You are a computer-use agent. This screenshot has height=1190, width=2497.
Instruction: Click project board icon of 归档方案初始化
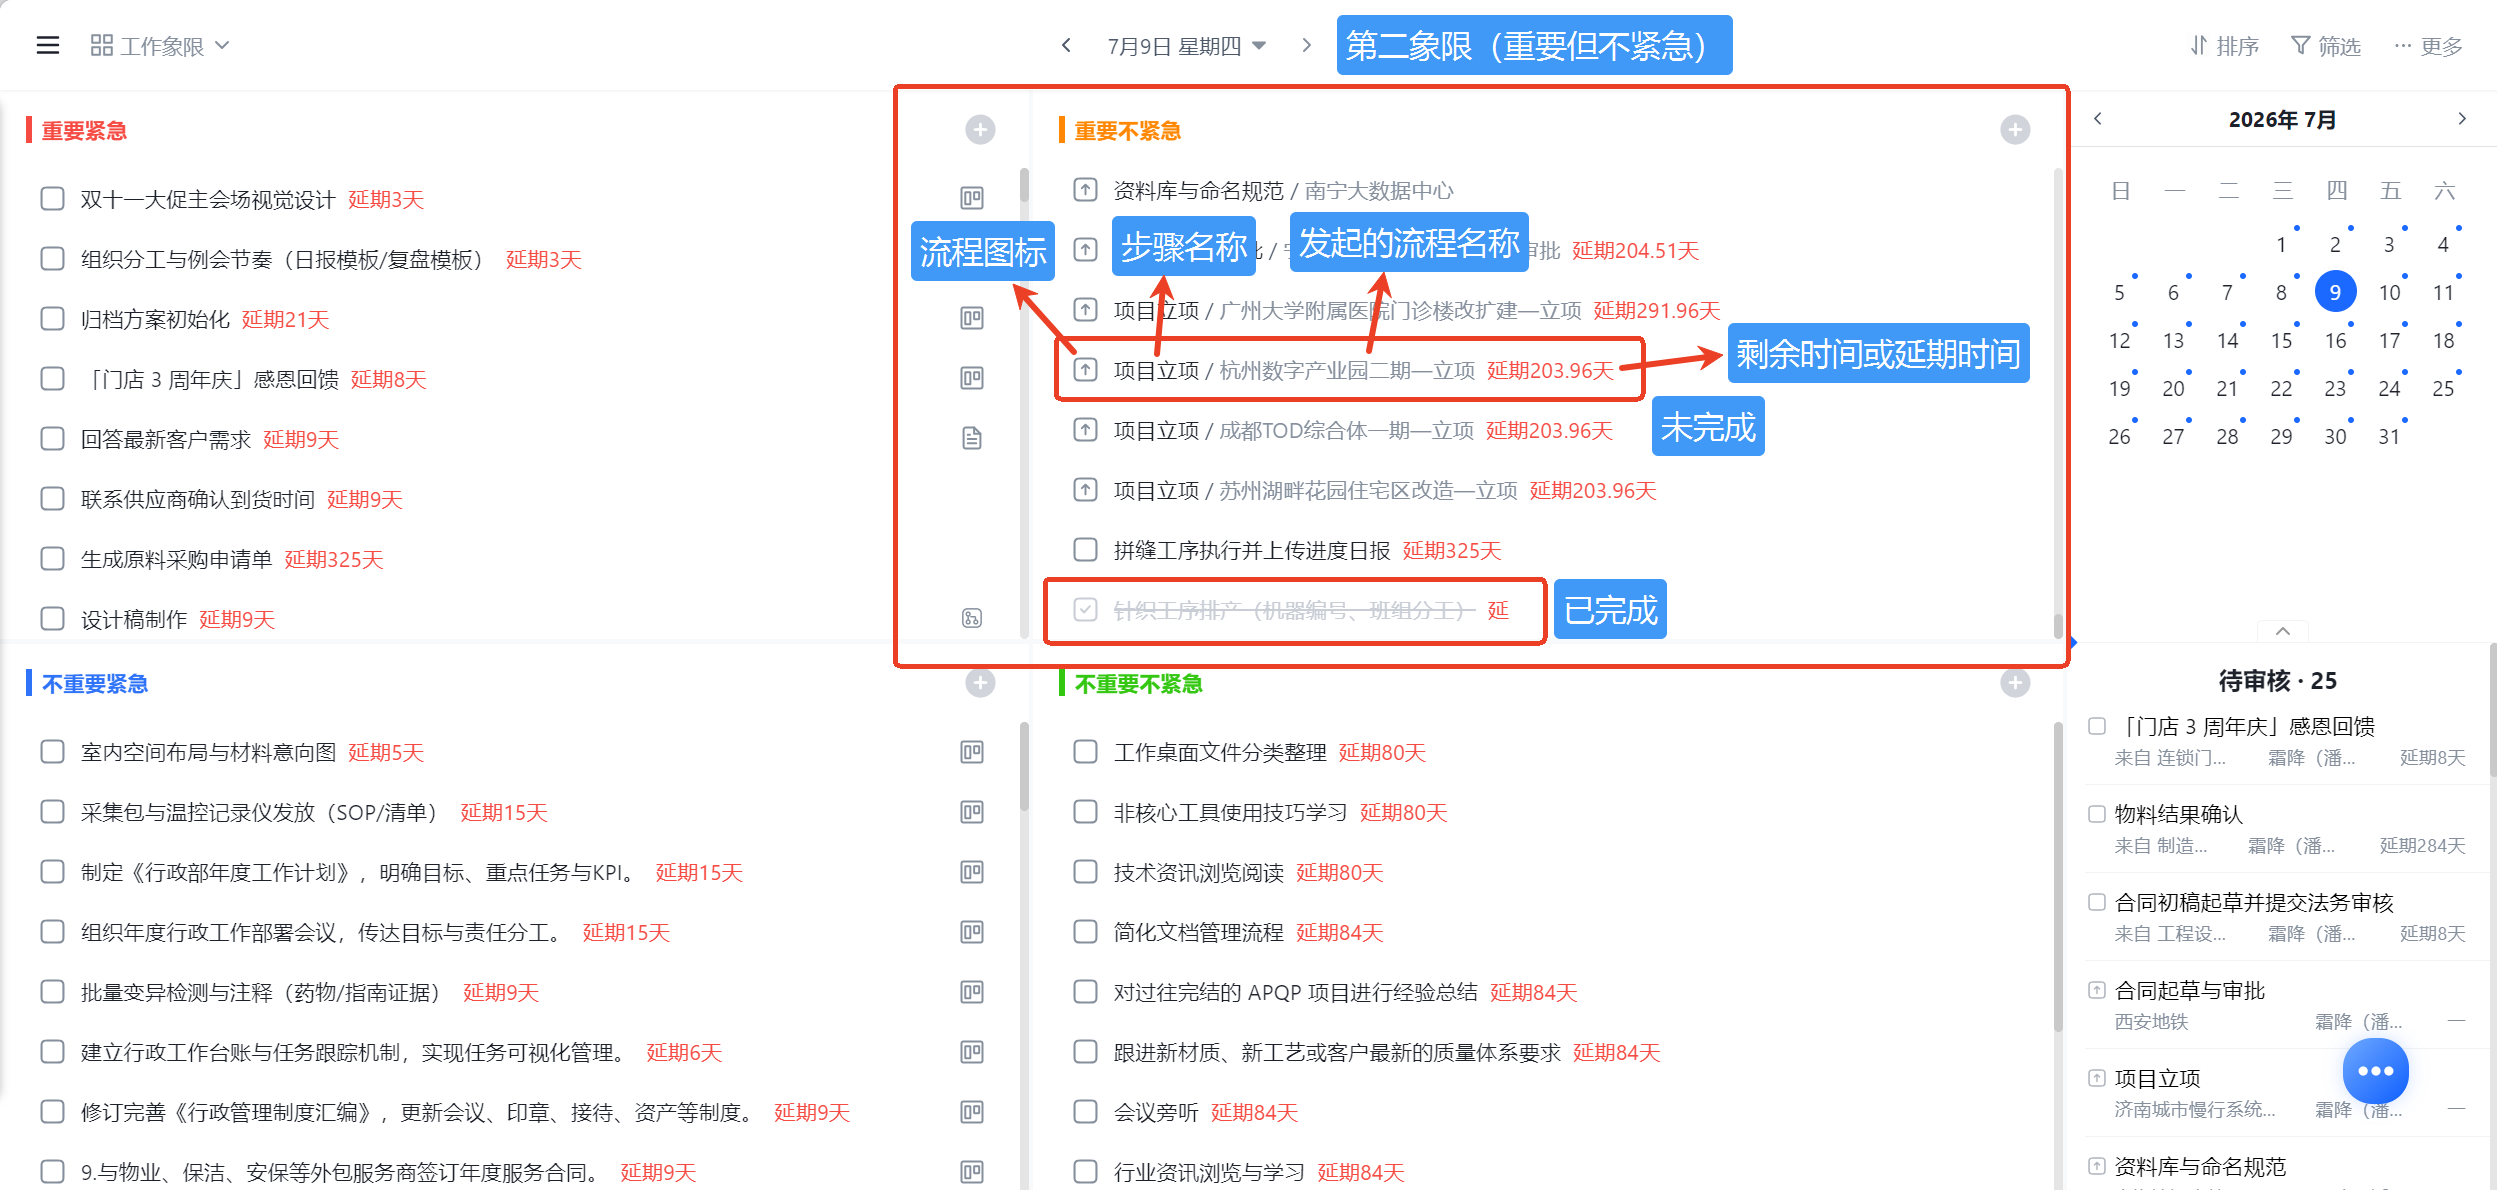[x=972, y=318]
